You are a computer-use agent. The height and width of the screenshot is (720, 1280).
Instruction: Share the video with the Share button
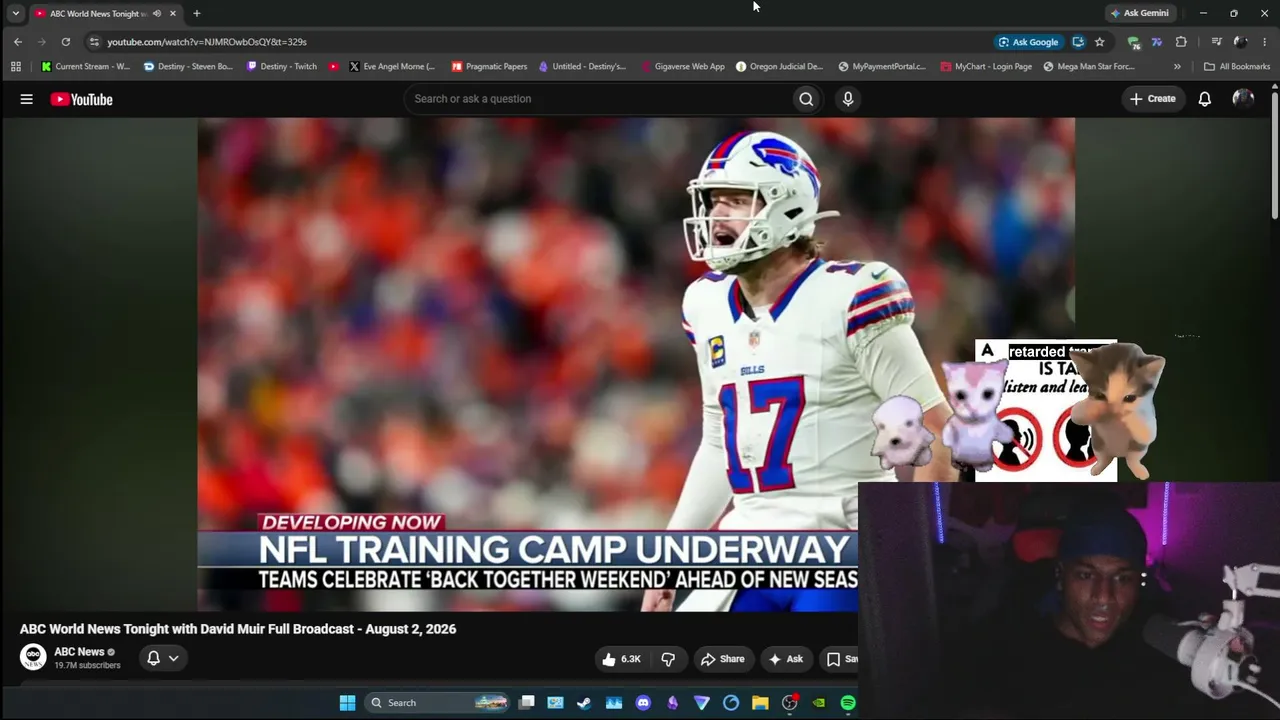pos(722,659)
